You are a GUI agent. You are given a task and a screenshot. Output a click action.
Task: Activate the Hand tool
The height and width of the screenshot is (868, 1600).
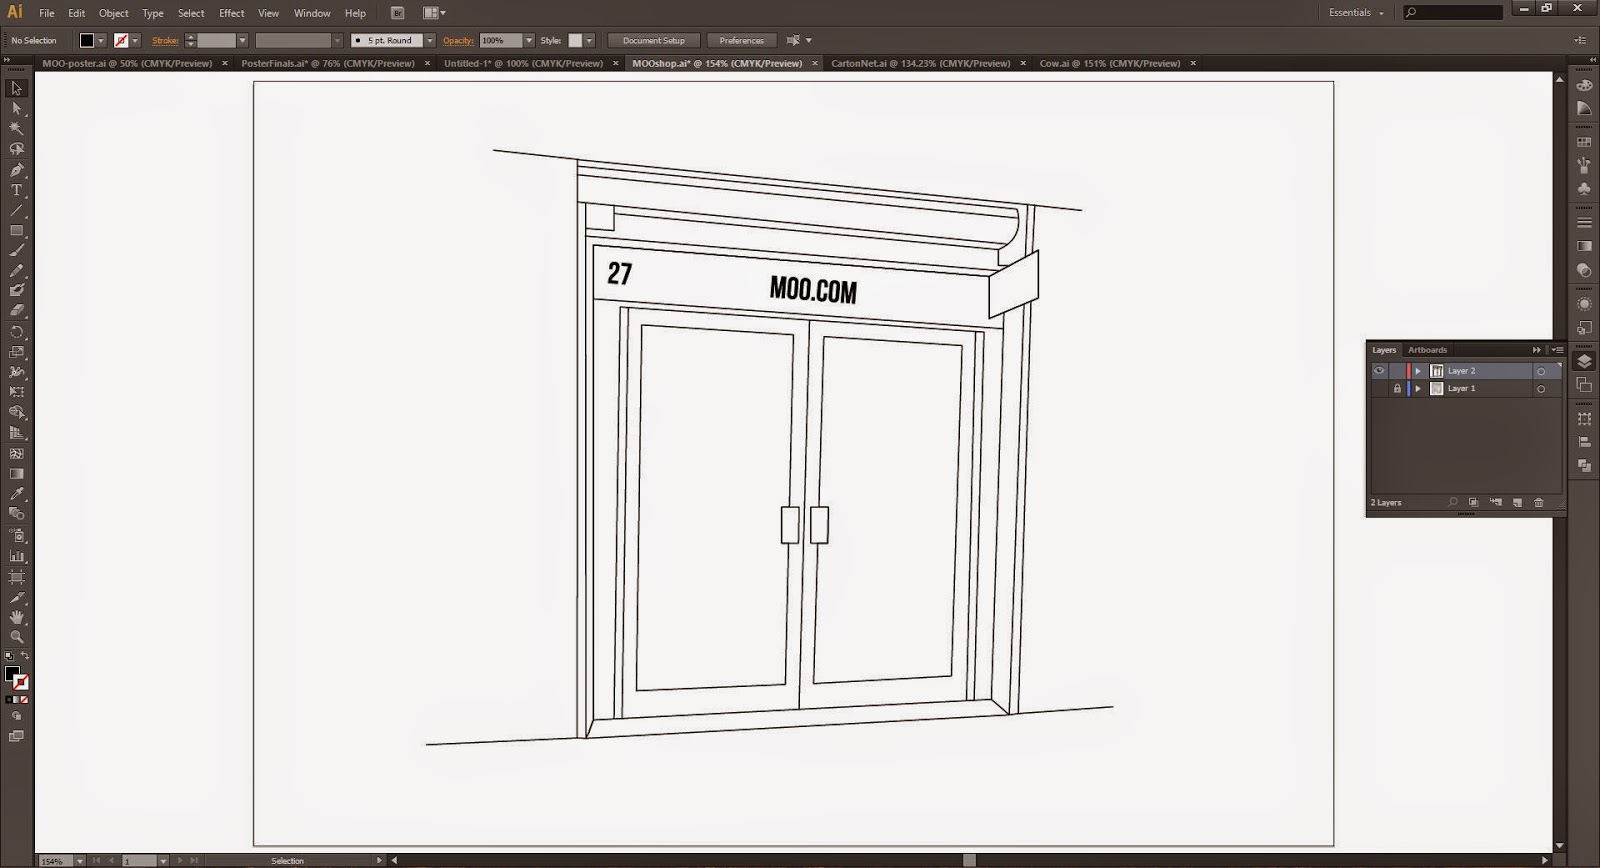click(x=16, y=617)
